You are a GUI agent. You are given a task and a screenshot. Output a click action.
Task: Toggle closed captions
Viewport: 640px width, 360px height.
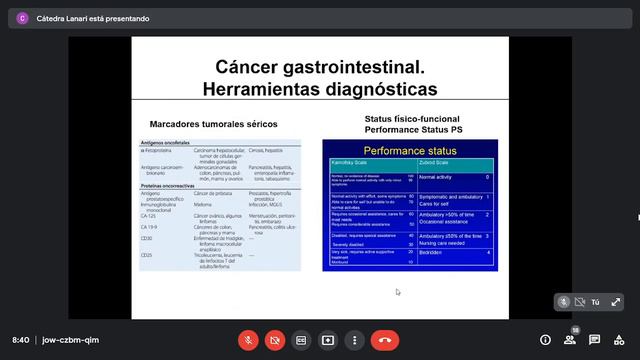[x=301, y=340]
